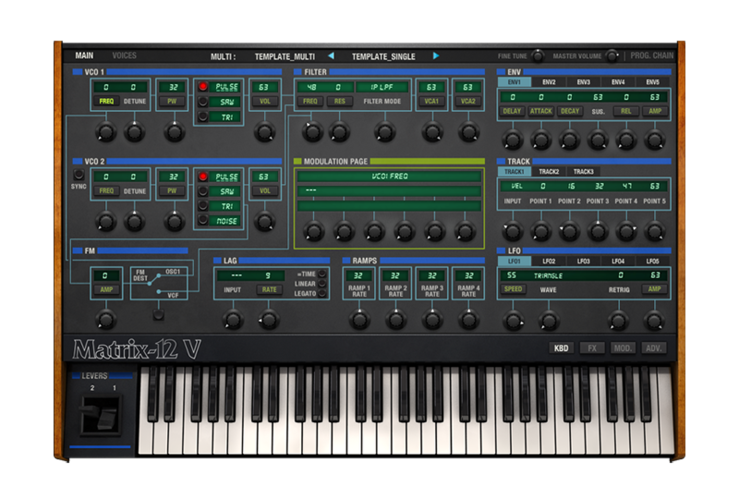Toggle the Lag =Time switch
739x500 pixels.
tap(322, 274)
